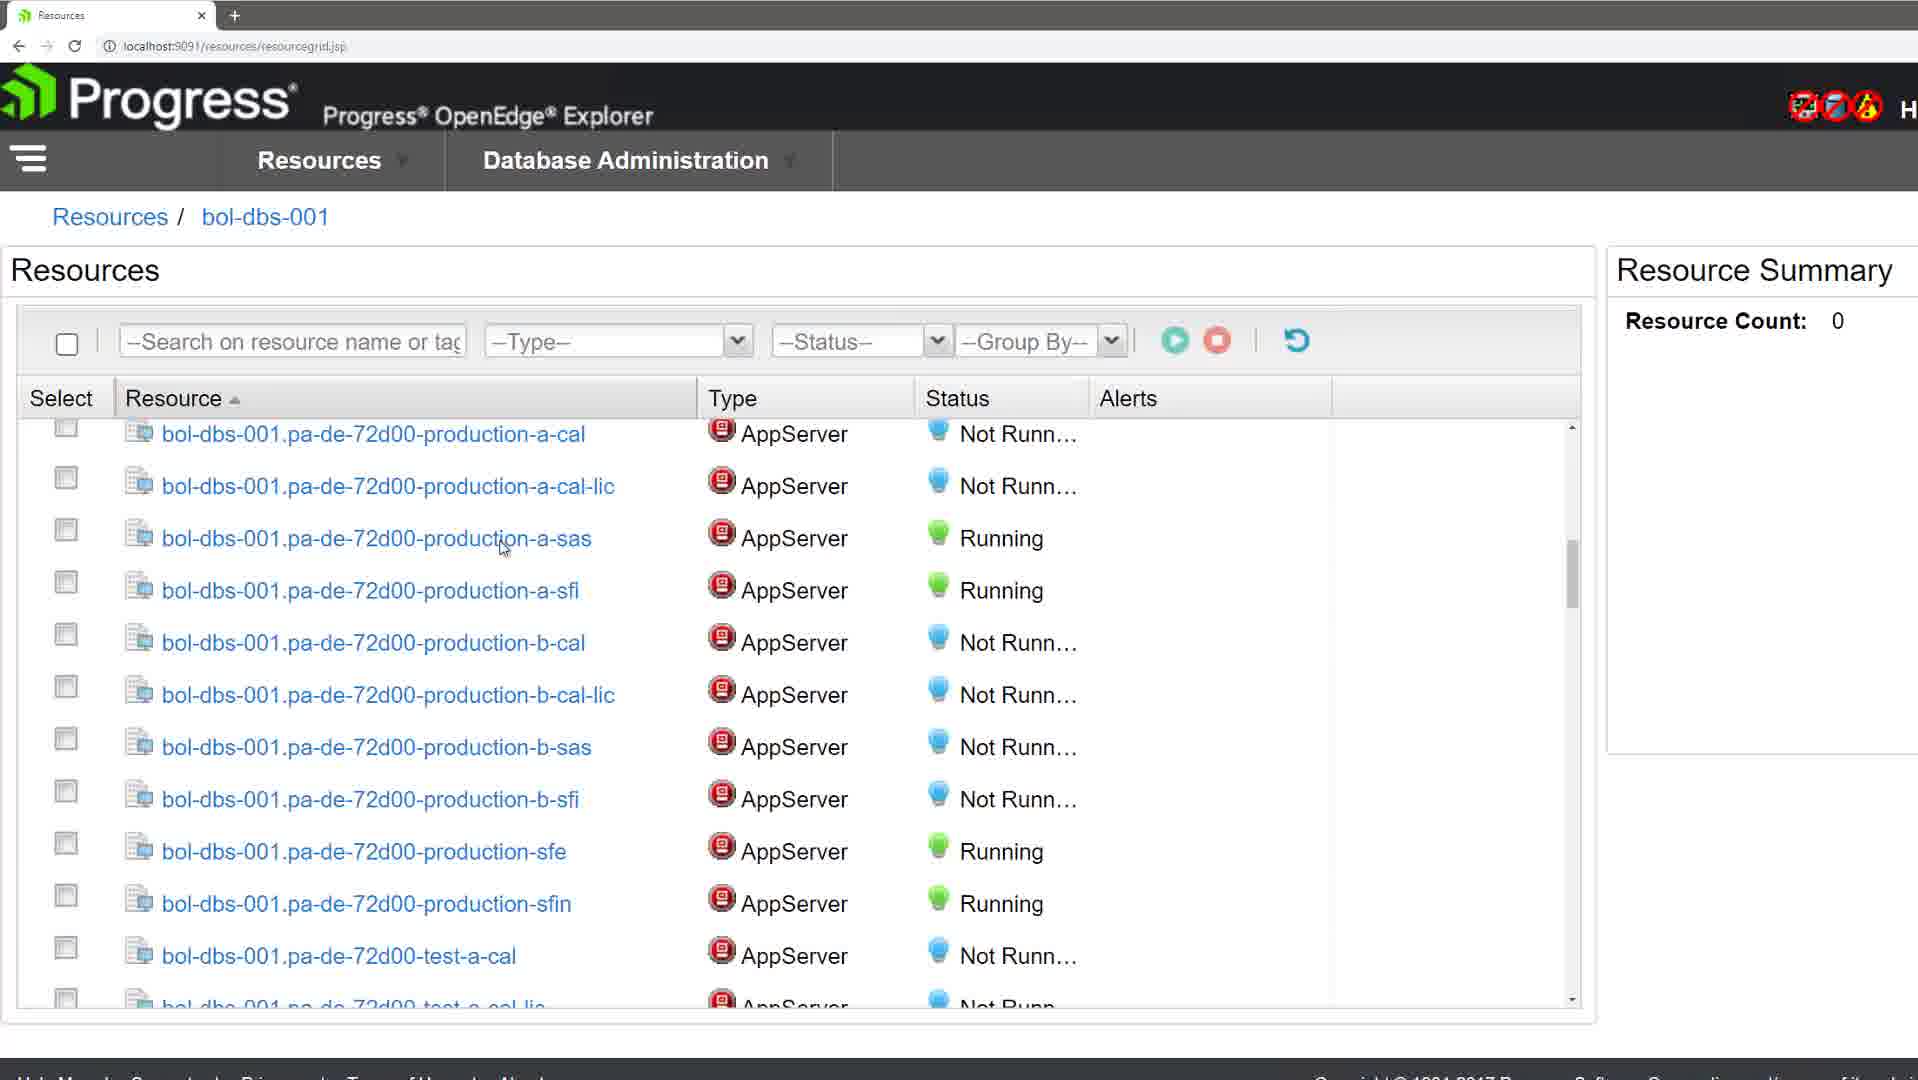This screenshot has width=1918, height=1080.
Task: Click green Running status icon for production-a-sas
Action: pyautogui.click(x=938, y=534)
